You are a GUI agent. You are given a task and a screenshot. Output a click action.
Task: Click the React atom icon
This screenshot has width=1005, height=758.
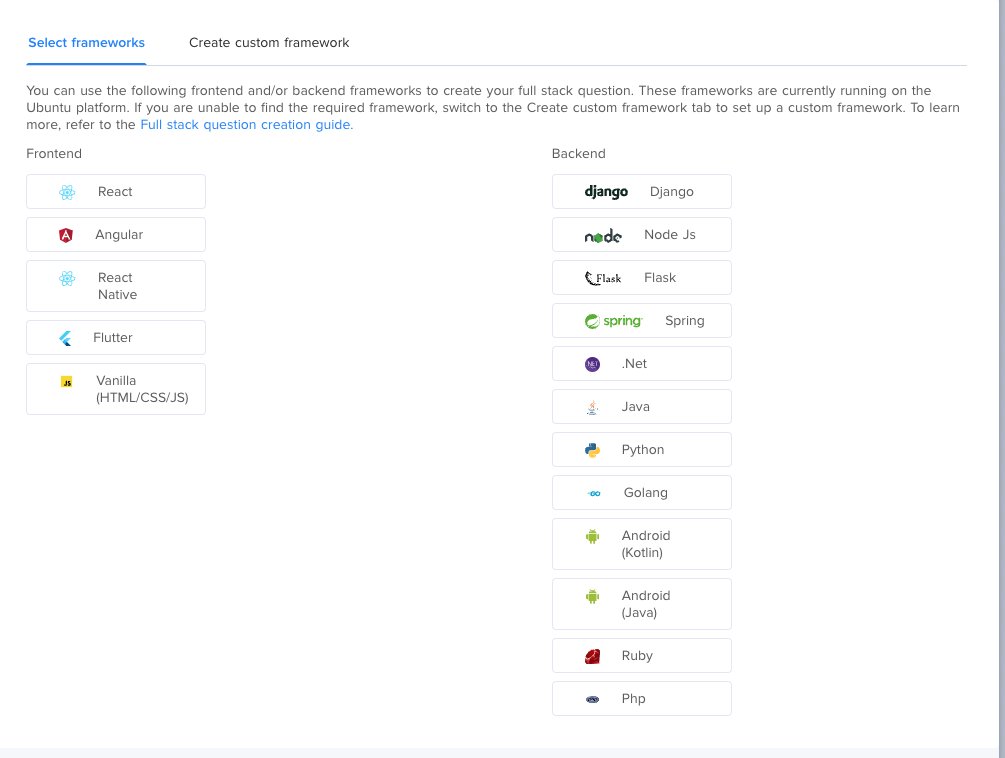(67, 192)
